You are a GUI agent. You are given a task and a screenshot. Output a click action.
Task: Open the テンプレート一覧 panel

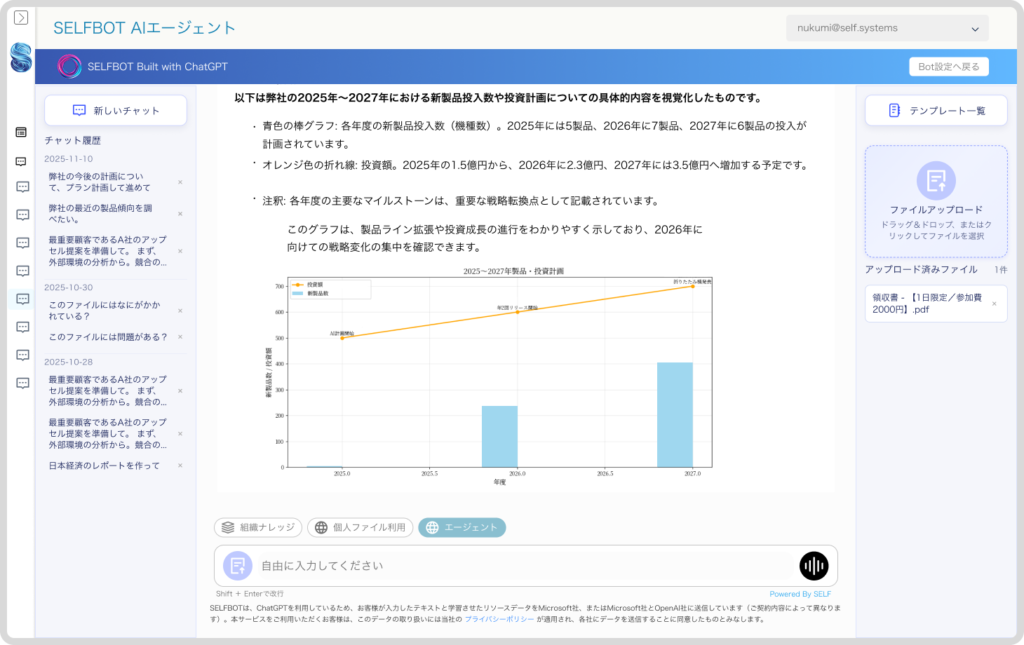(x=936, y=111)
